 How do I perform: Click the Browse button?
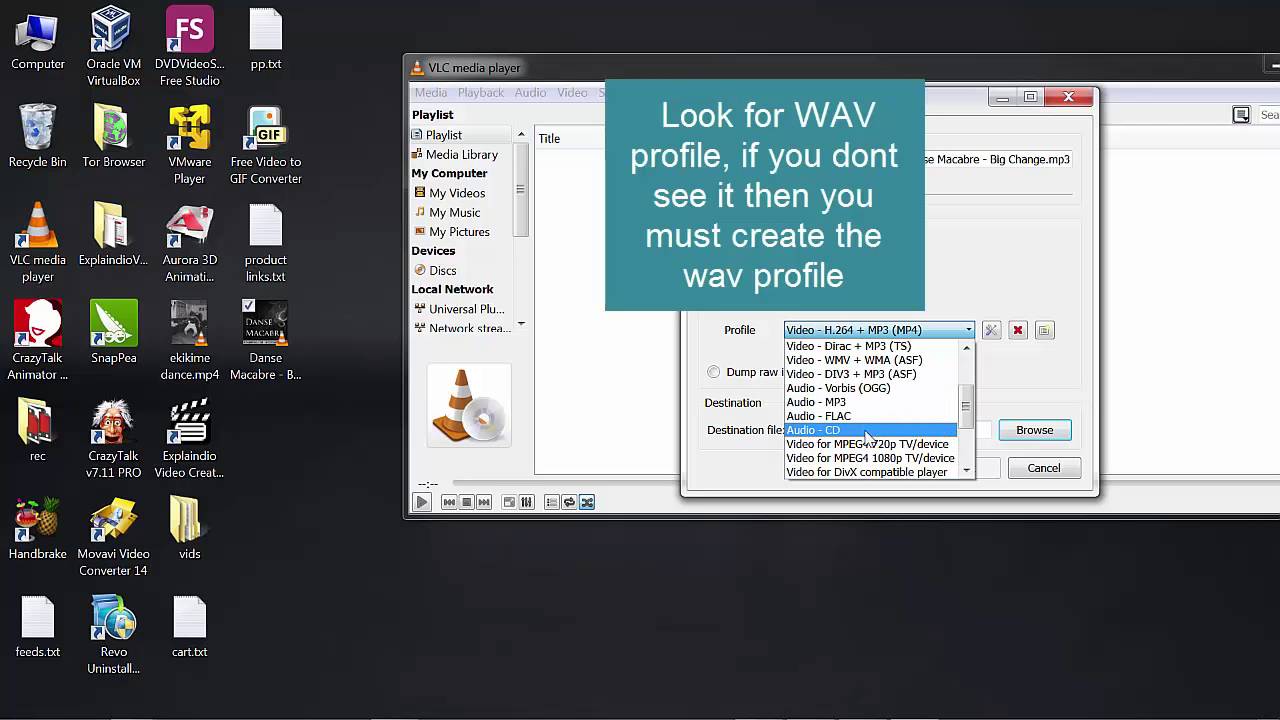(x=1035, y=430)
